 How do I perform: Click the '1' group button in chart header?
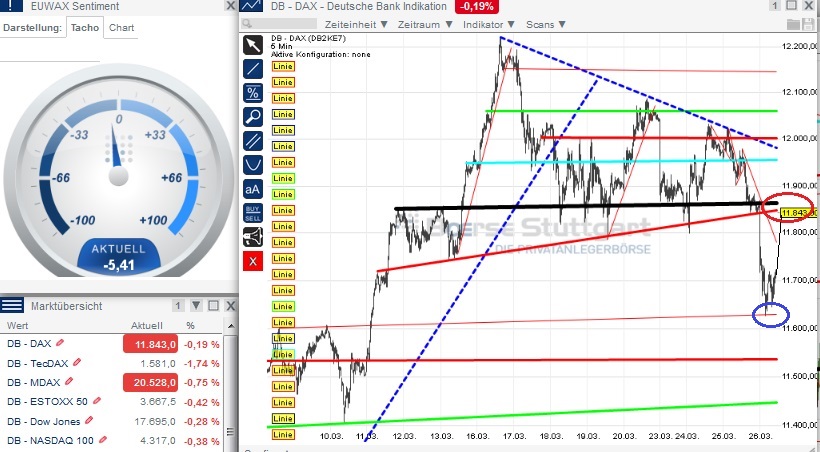click(775, 6)
